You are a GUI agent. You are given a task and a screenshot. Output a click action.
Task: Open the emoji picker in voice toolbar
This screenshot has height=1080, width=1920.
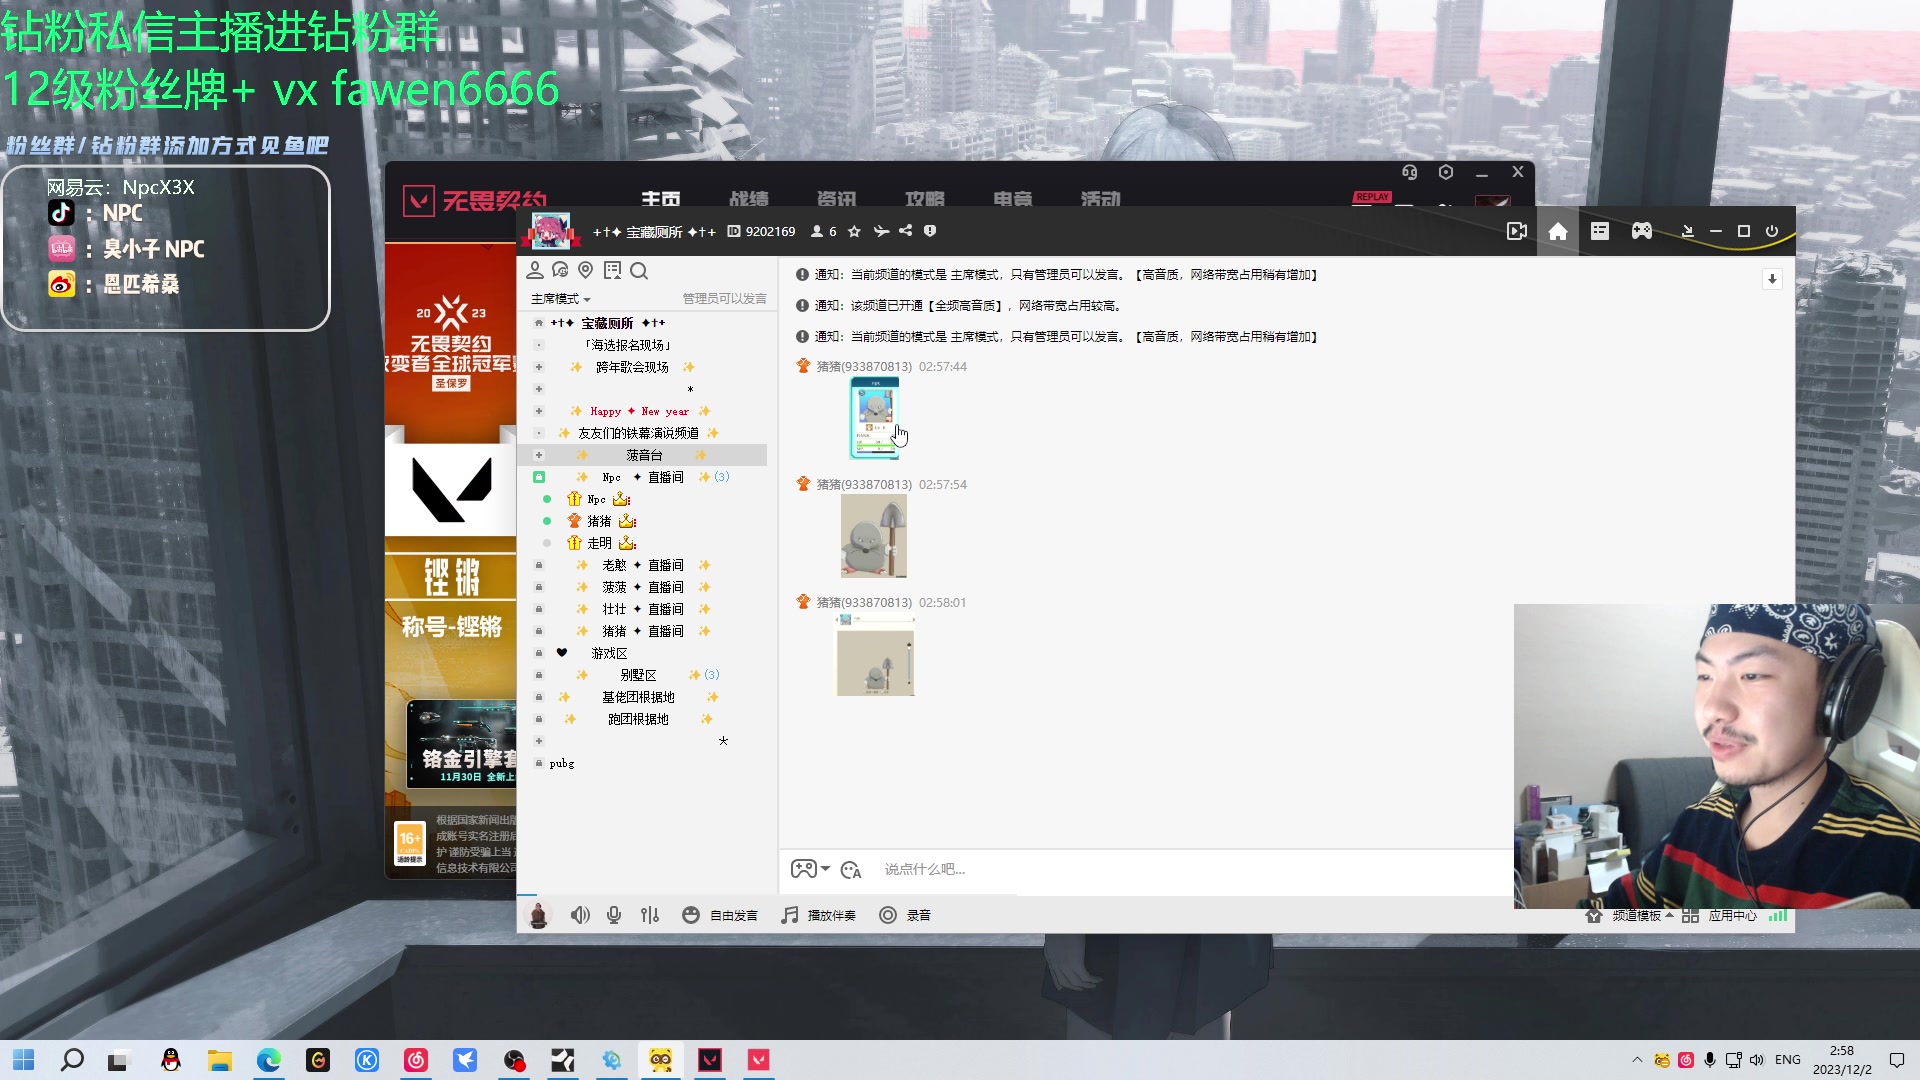point(691,915)
